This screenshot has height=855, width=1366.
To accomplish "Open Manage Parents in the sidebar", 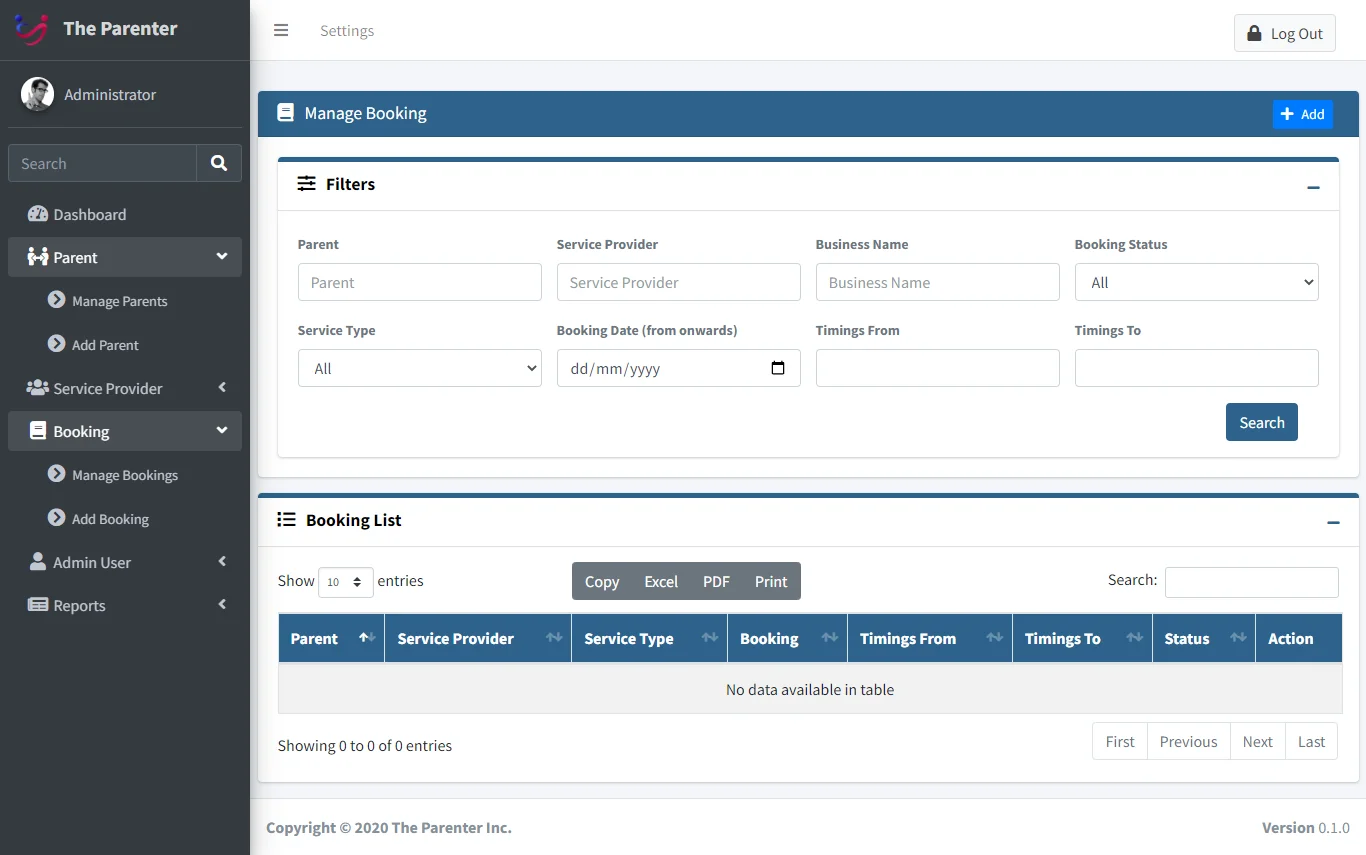I will coord(119,301).
